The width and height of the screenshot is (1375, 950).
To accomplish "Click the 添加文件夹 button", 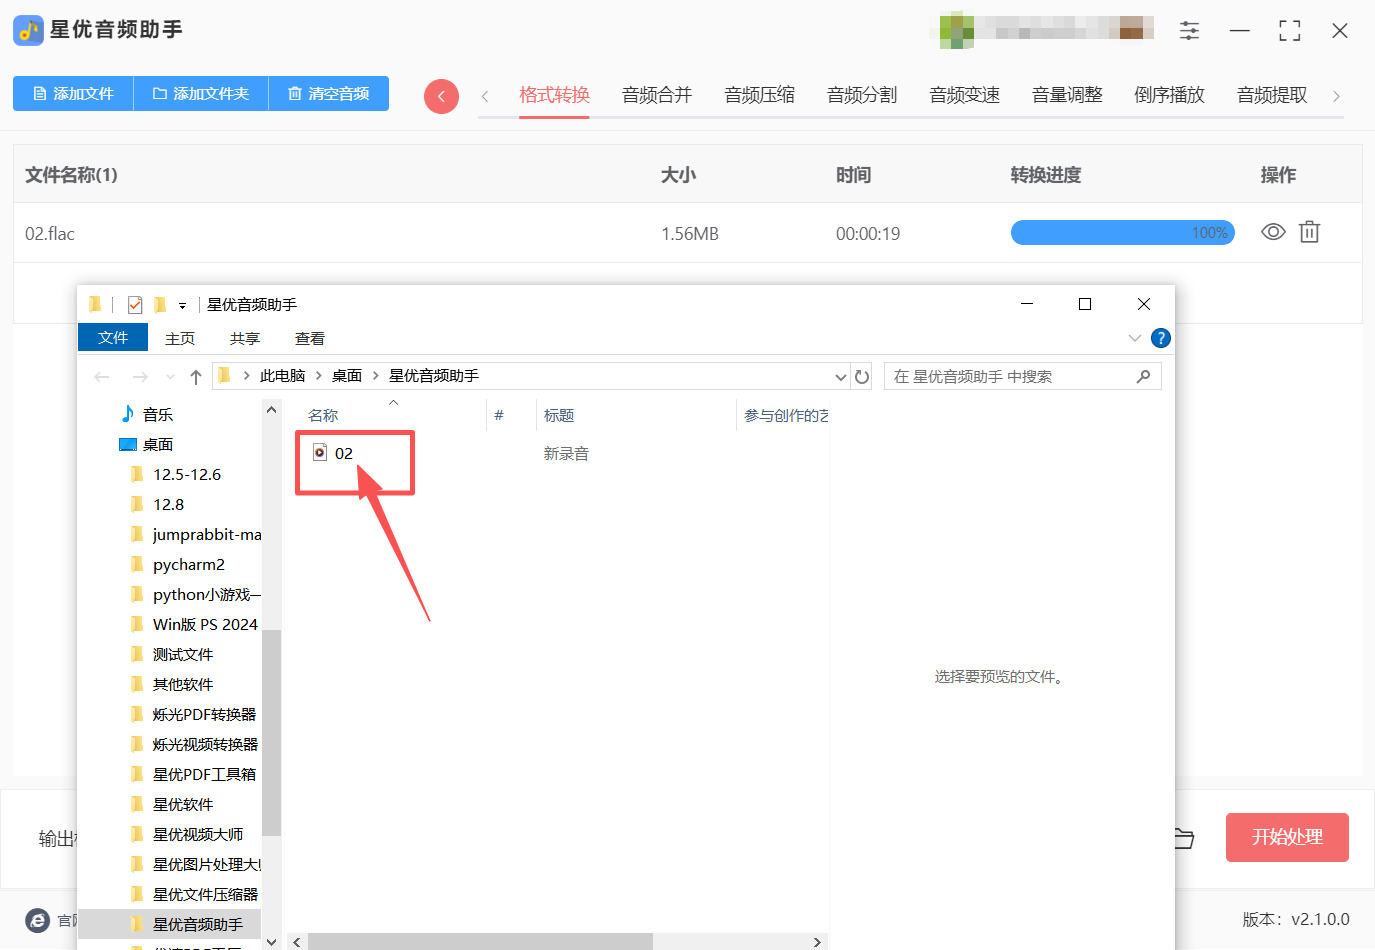I will coord(201,94).
